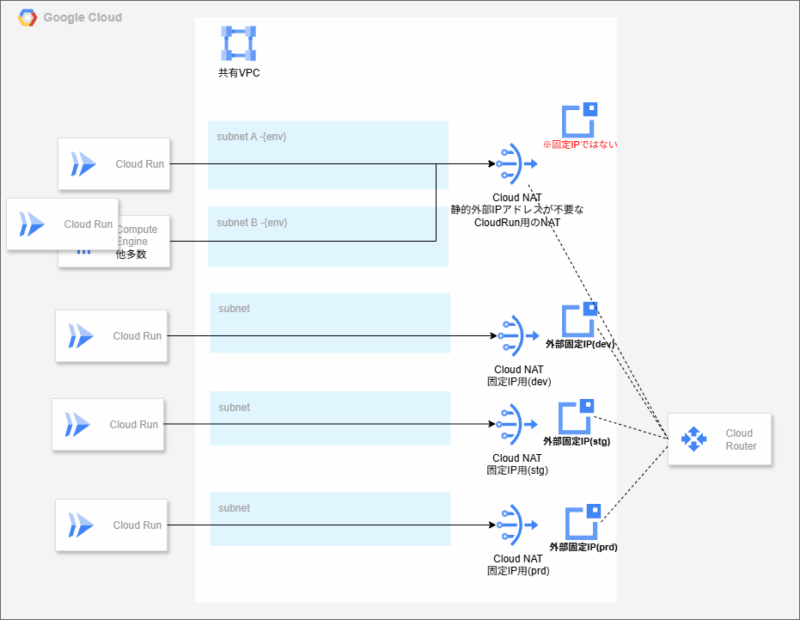Select the "外部固定IP(prd)" label
The image size is (800, 620).
click(x=583, y=547)
